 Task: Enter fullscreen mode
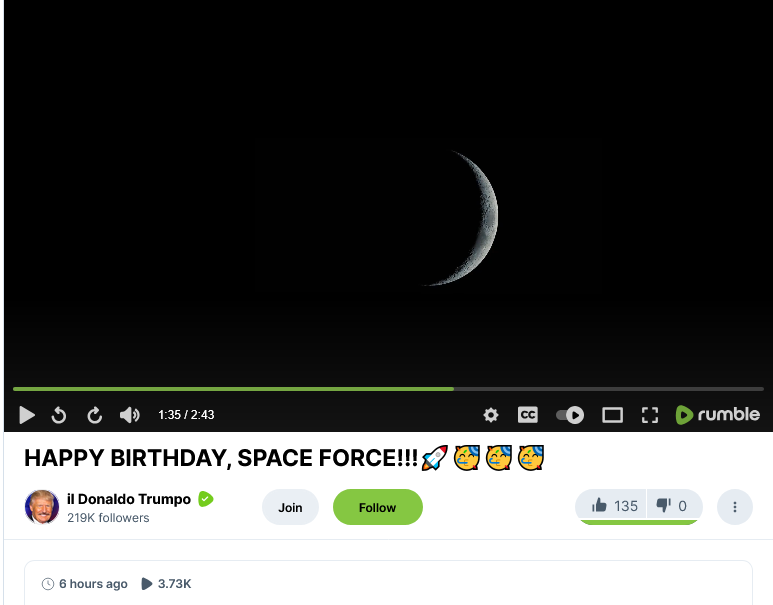click(650, 415)
